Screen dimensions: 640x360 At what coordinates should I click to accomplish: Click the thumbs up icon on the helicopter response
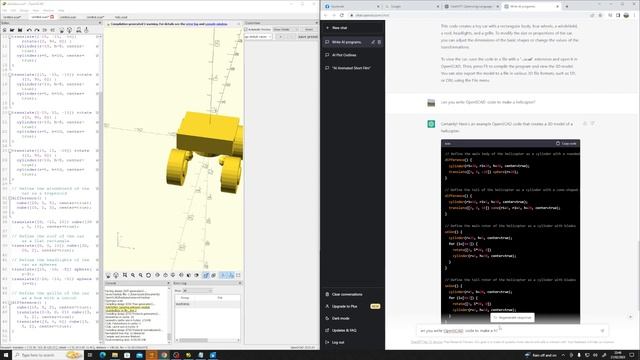point(585,123)
